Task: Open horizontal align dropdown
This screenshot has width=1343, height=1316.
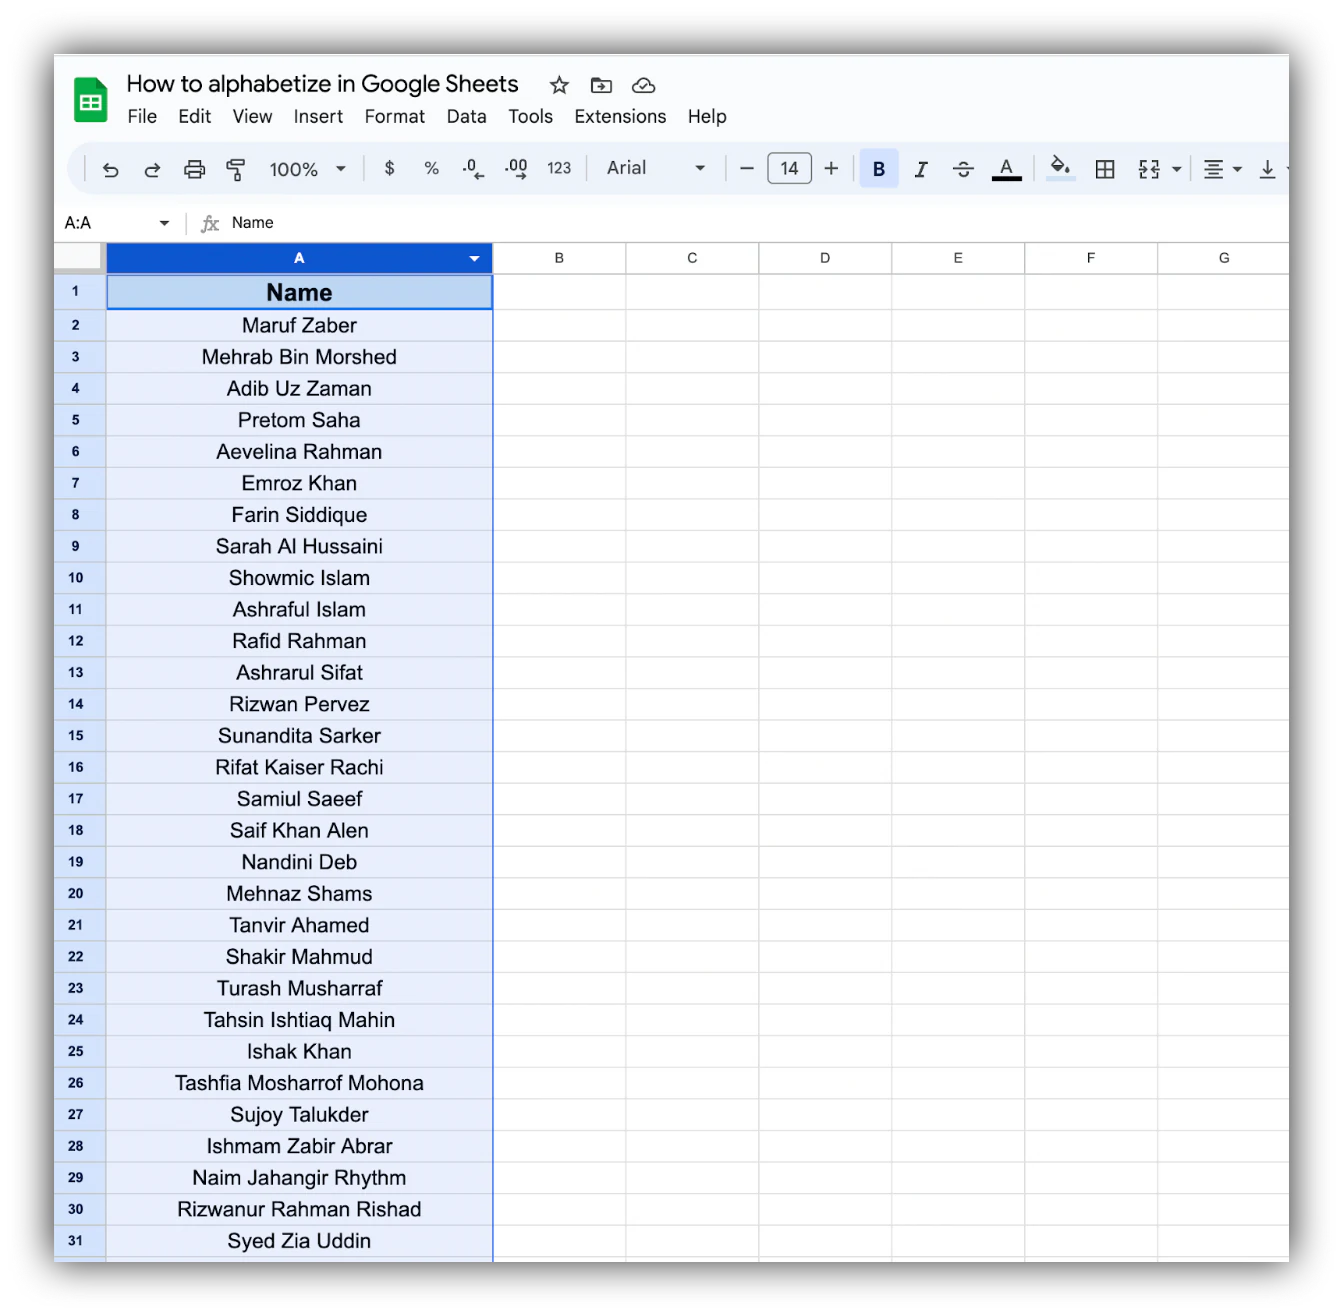Action: pos(1223,169)
